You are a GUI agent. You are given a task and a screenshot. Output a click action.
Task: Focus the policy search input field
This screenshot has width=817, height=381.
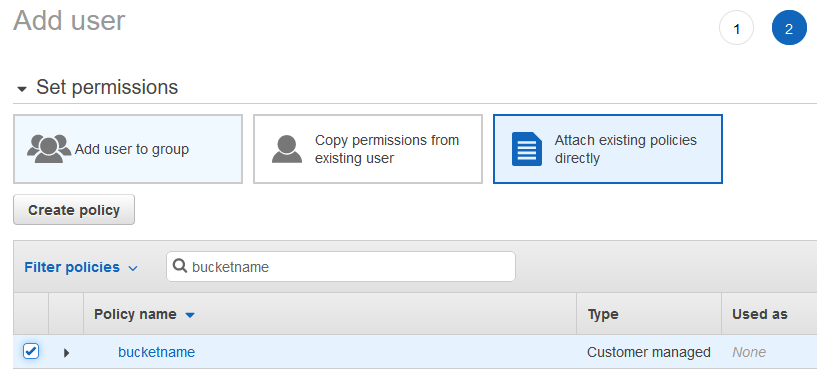click(341, 266)
